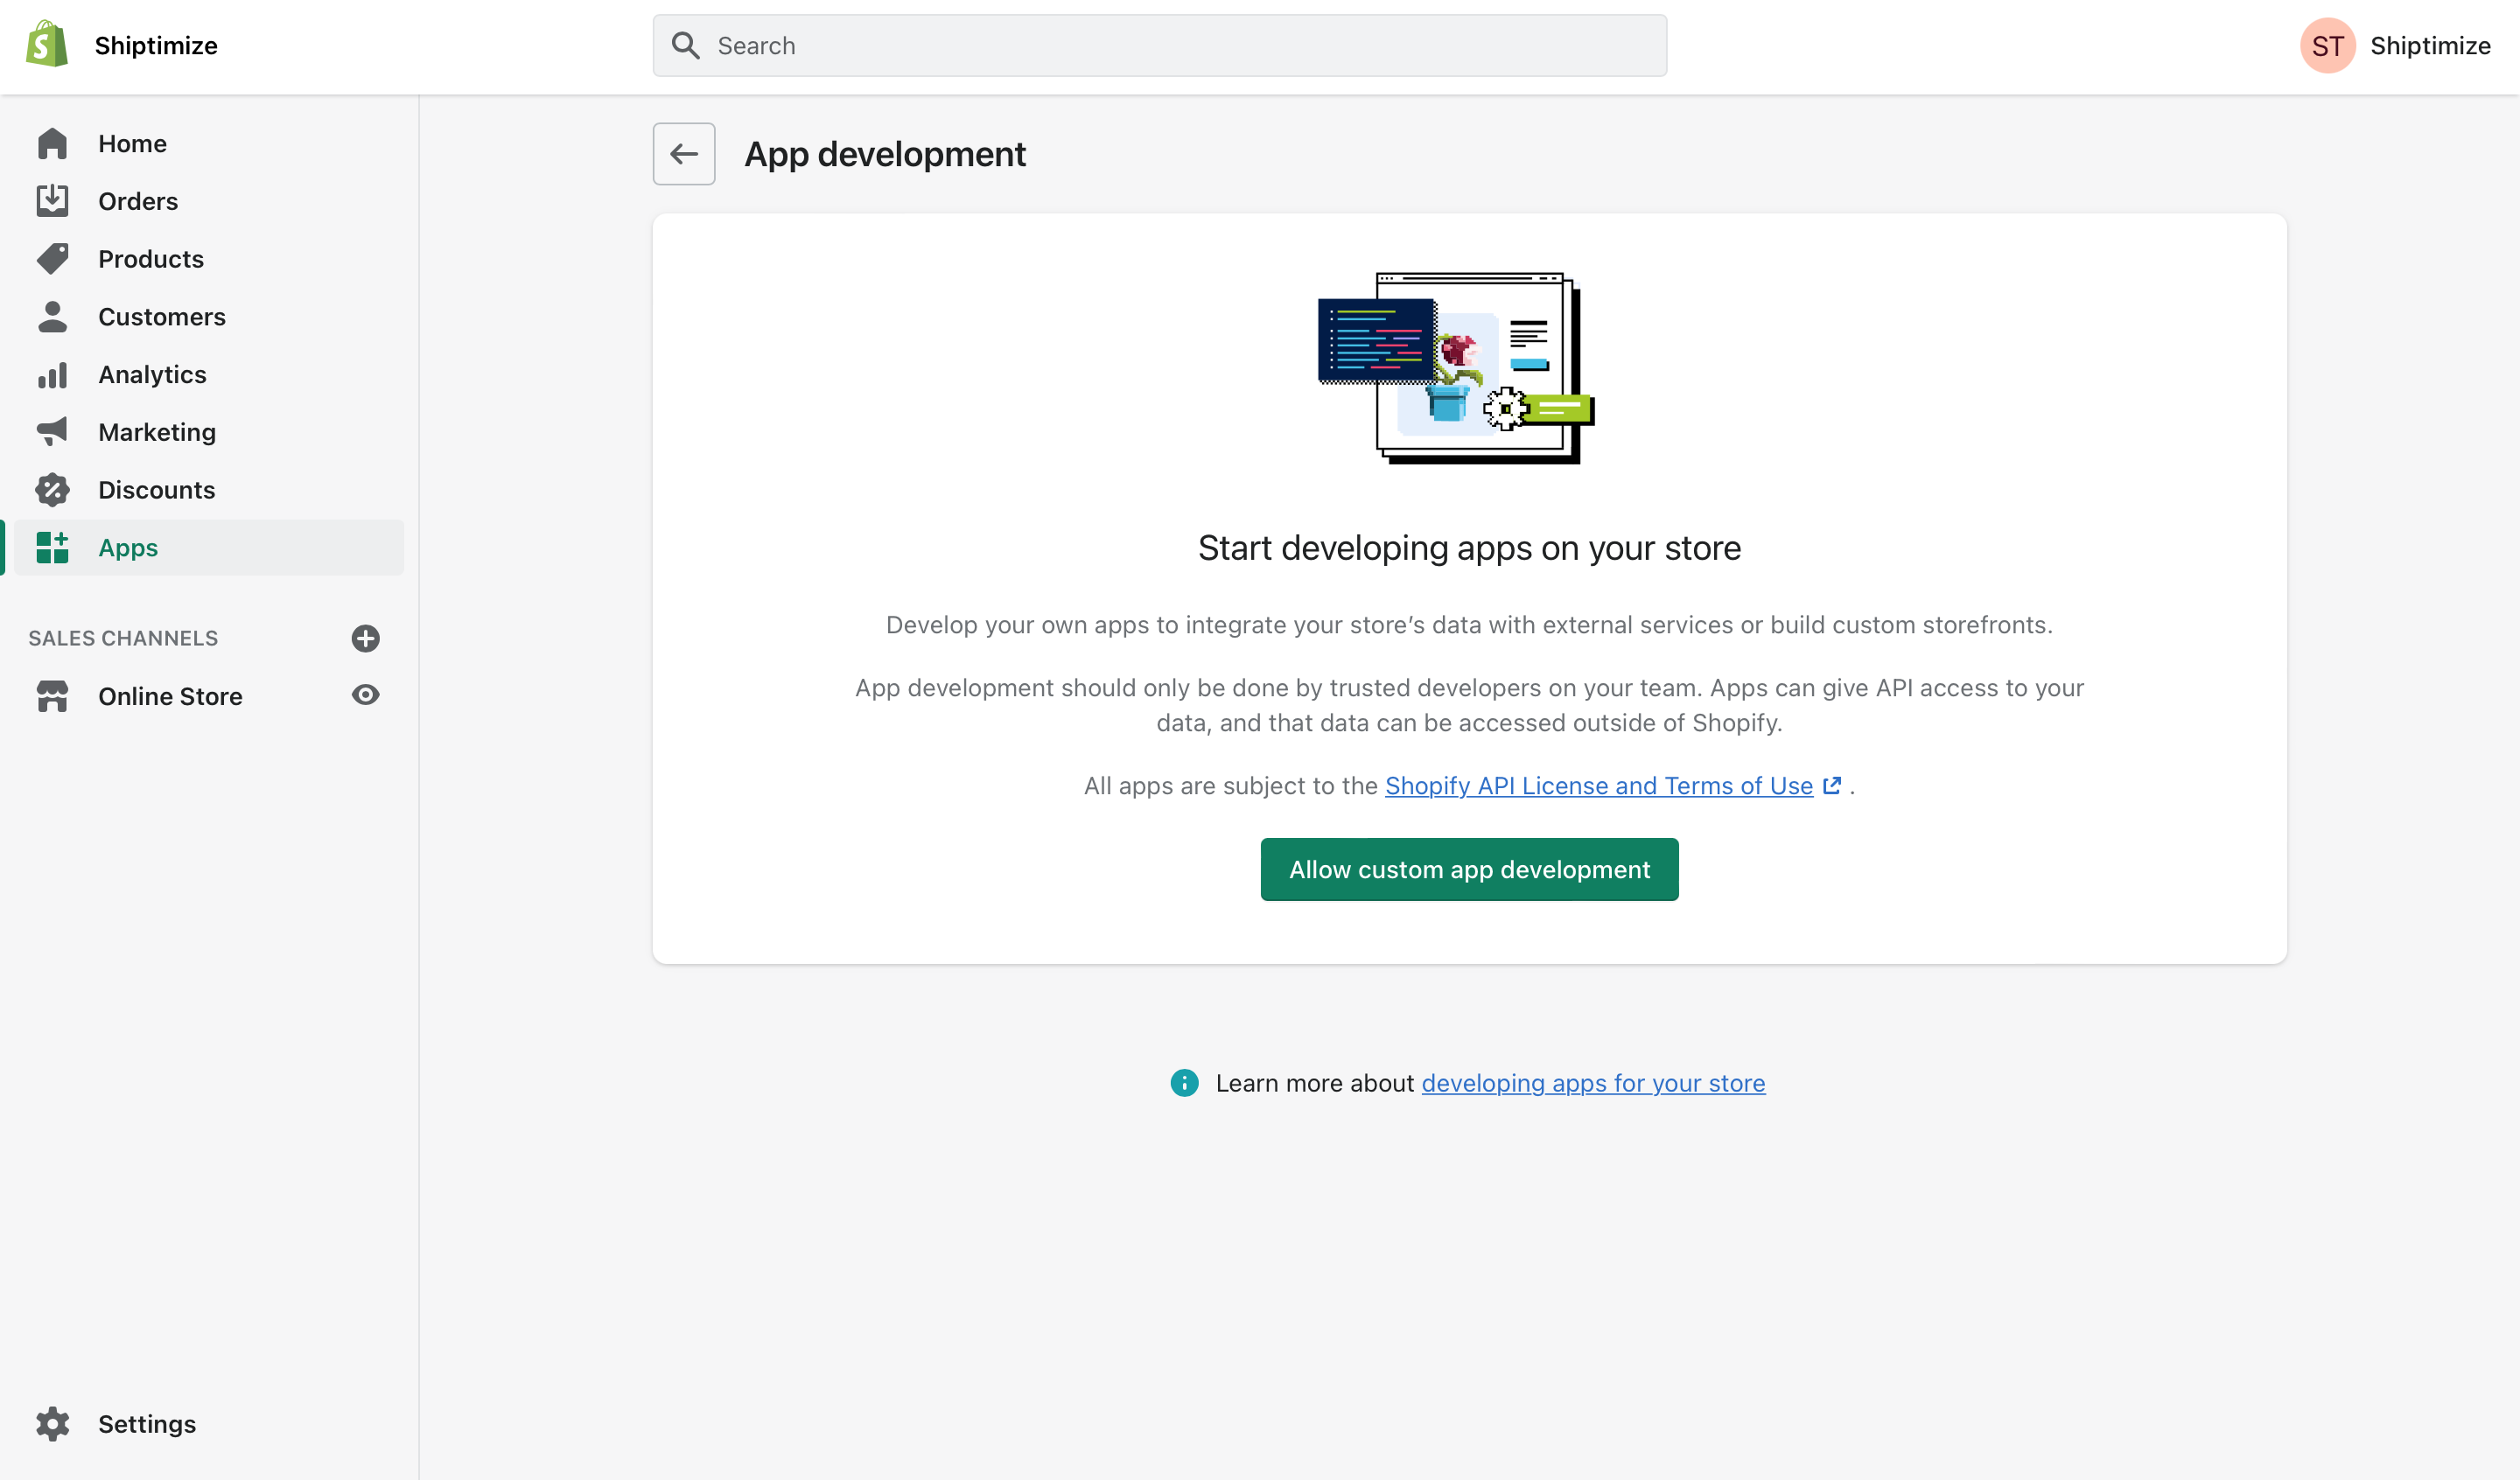Click the Settings gear icon
Image resolution: width=2520 pixels, height=1480 pixels.
52,1424
